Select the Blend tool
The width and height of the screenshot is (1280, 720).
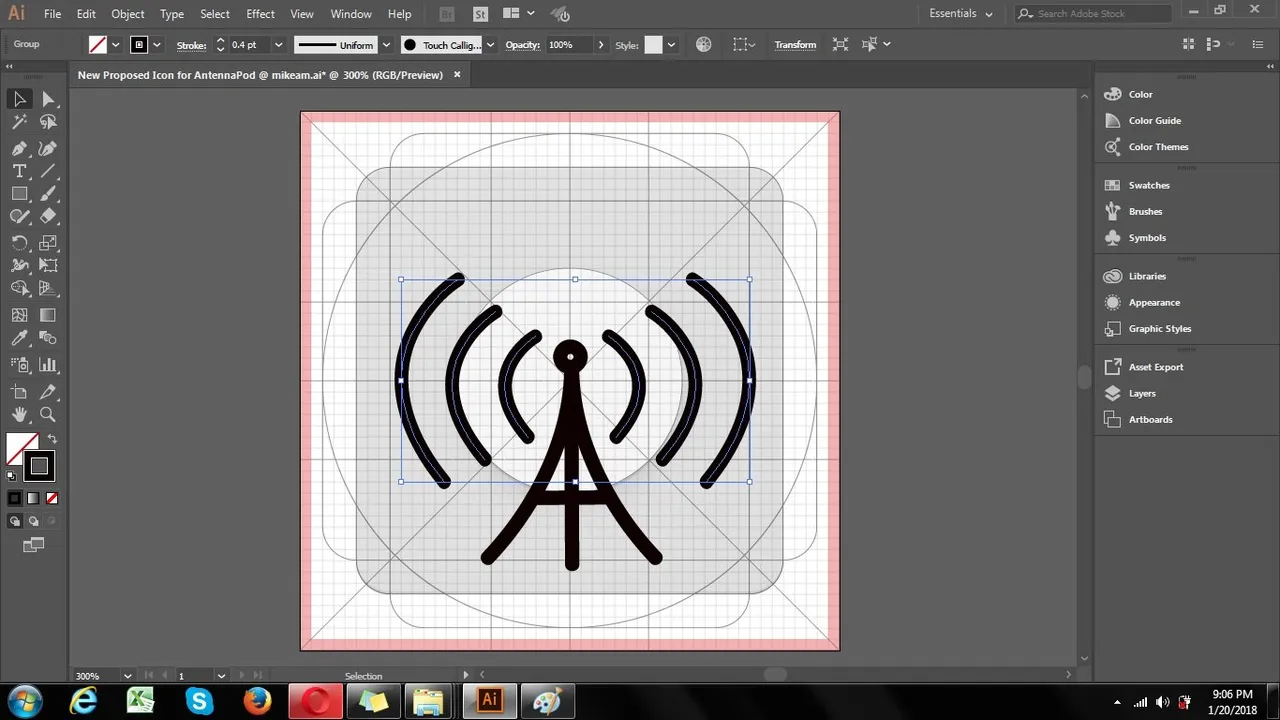pos(48,339)
